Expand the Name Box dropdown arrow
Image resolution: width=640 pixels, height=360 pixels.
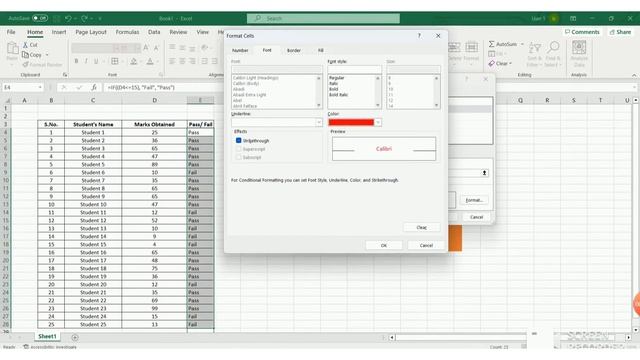[40, 87]
